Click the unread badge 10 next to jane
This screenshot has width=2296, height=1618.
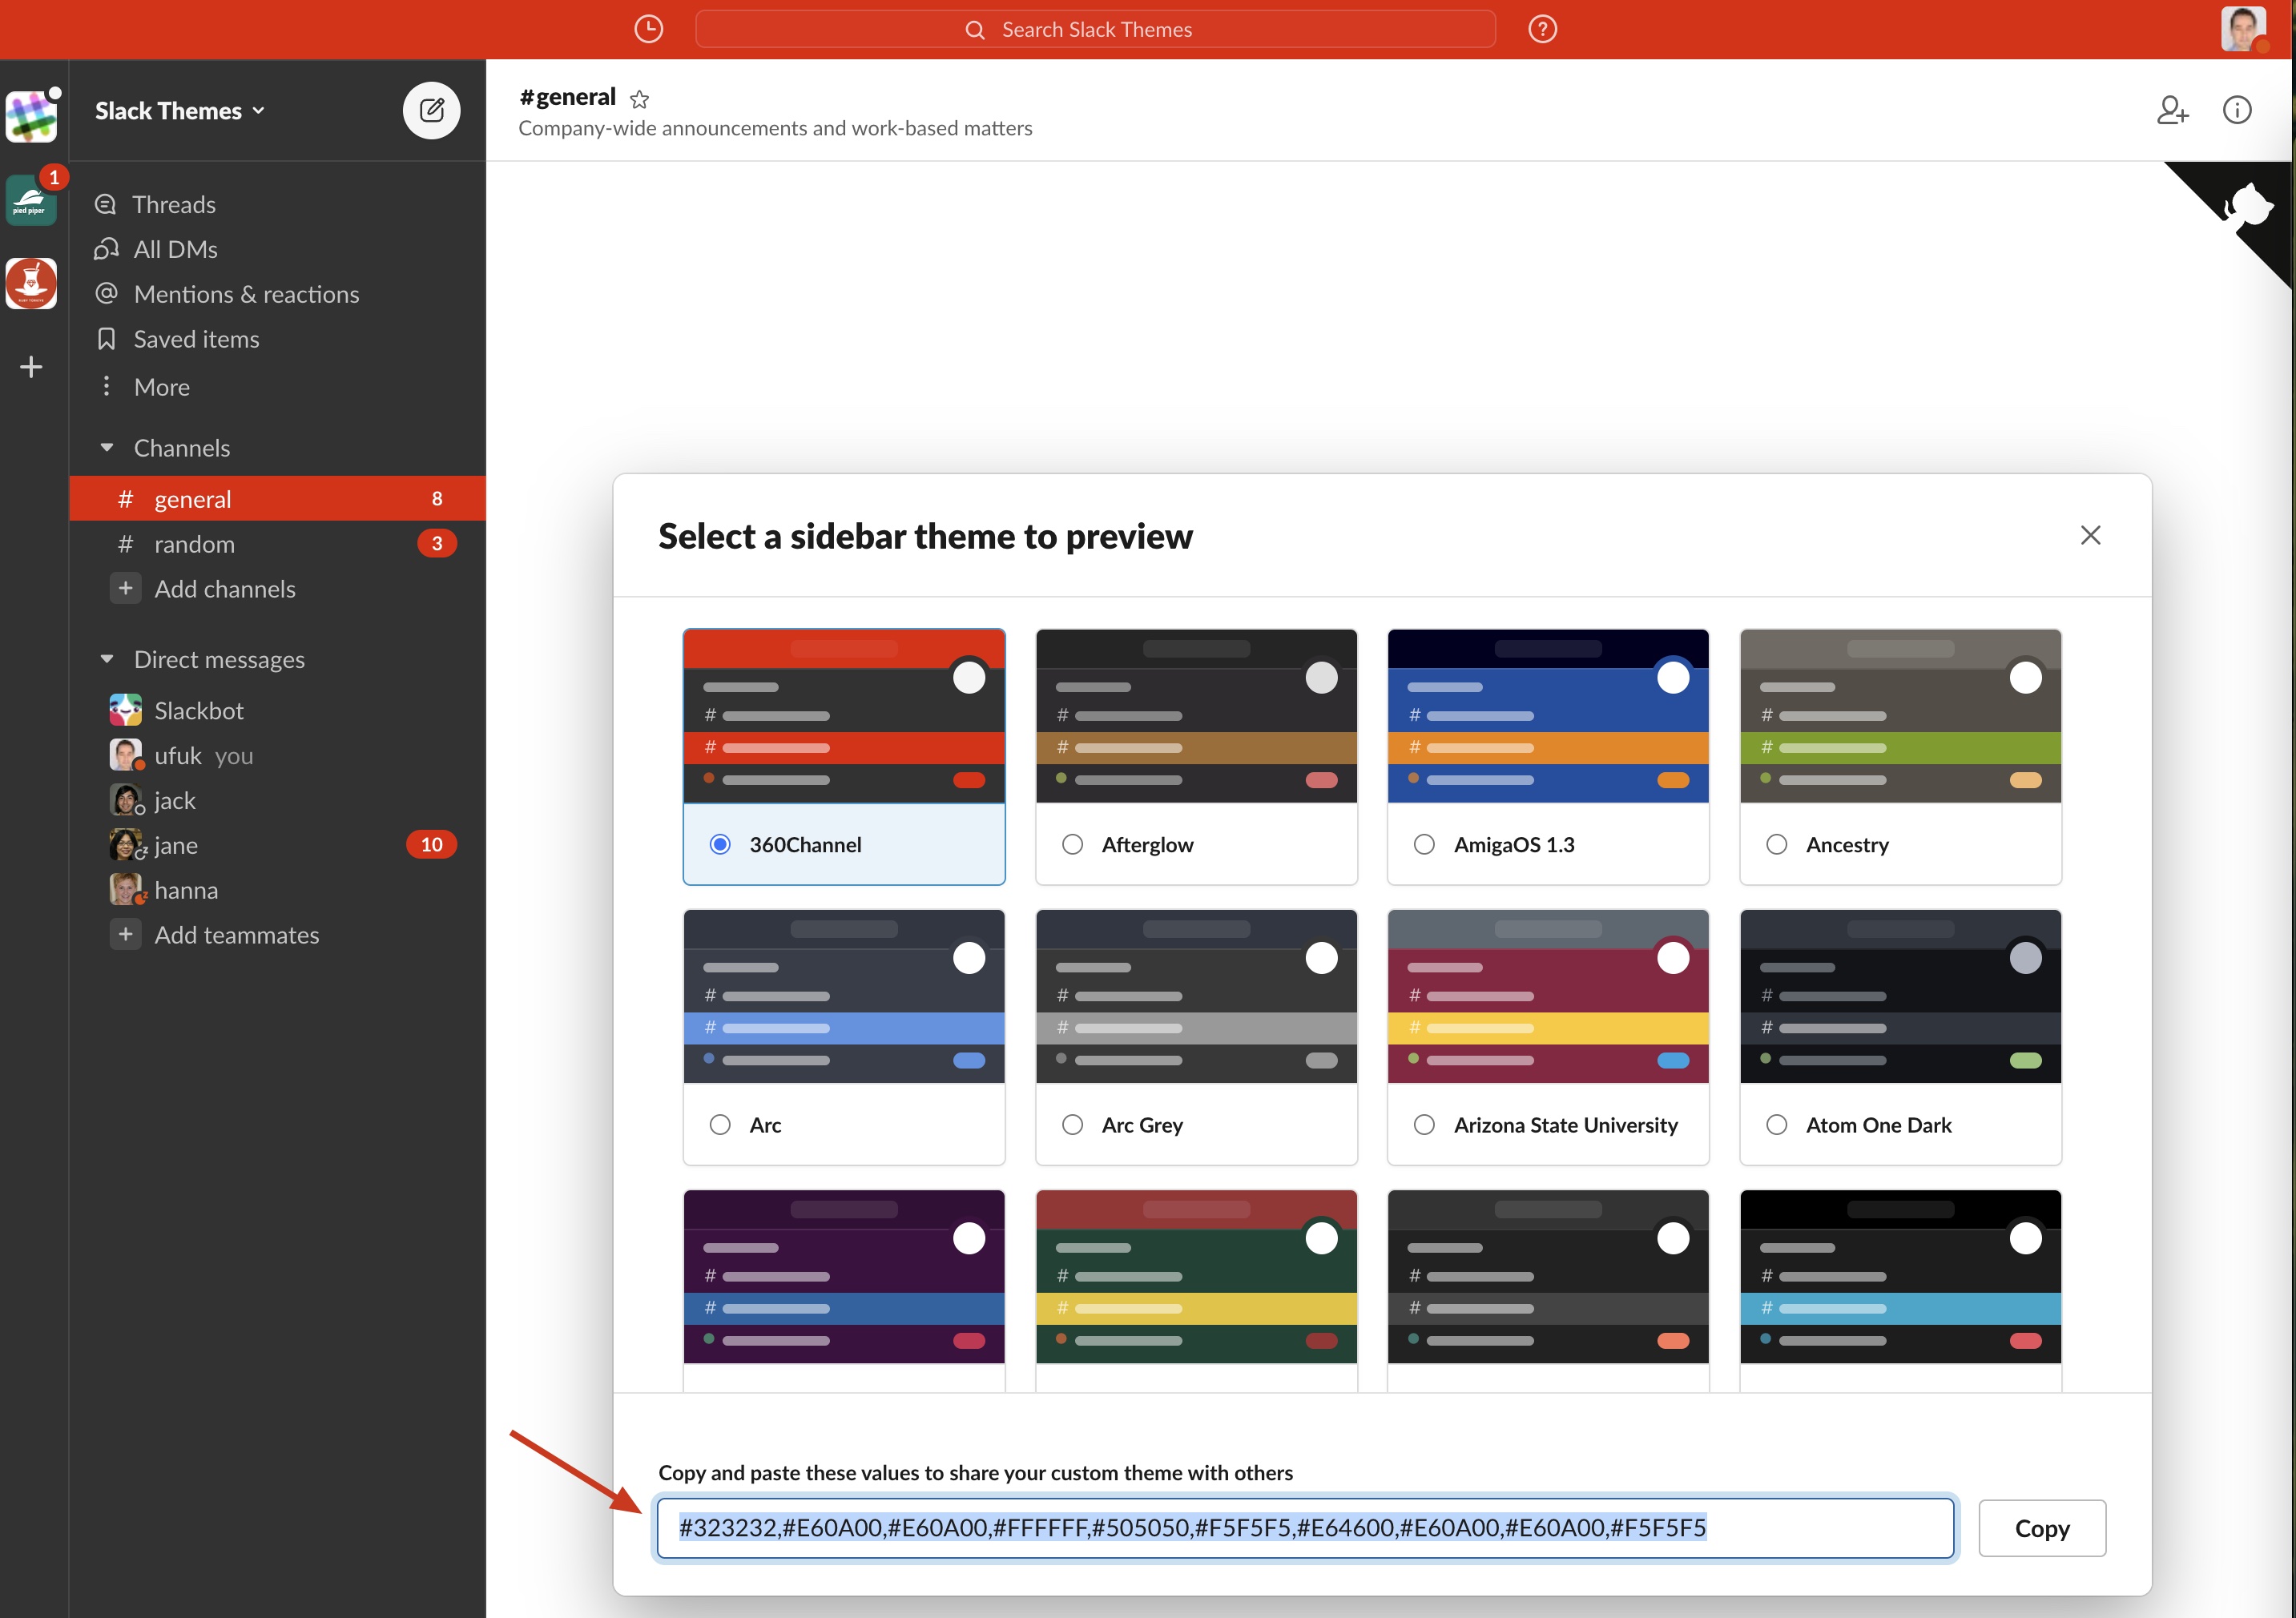point(431,844)
